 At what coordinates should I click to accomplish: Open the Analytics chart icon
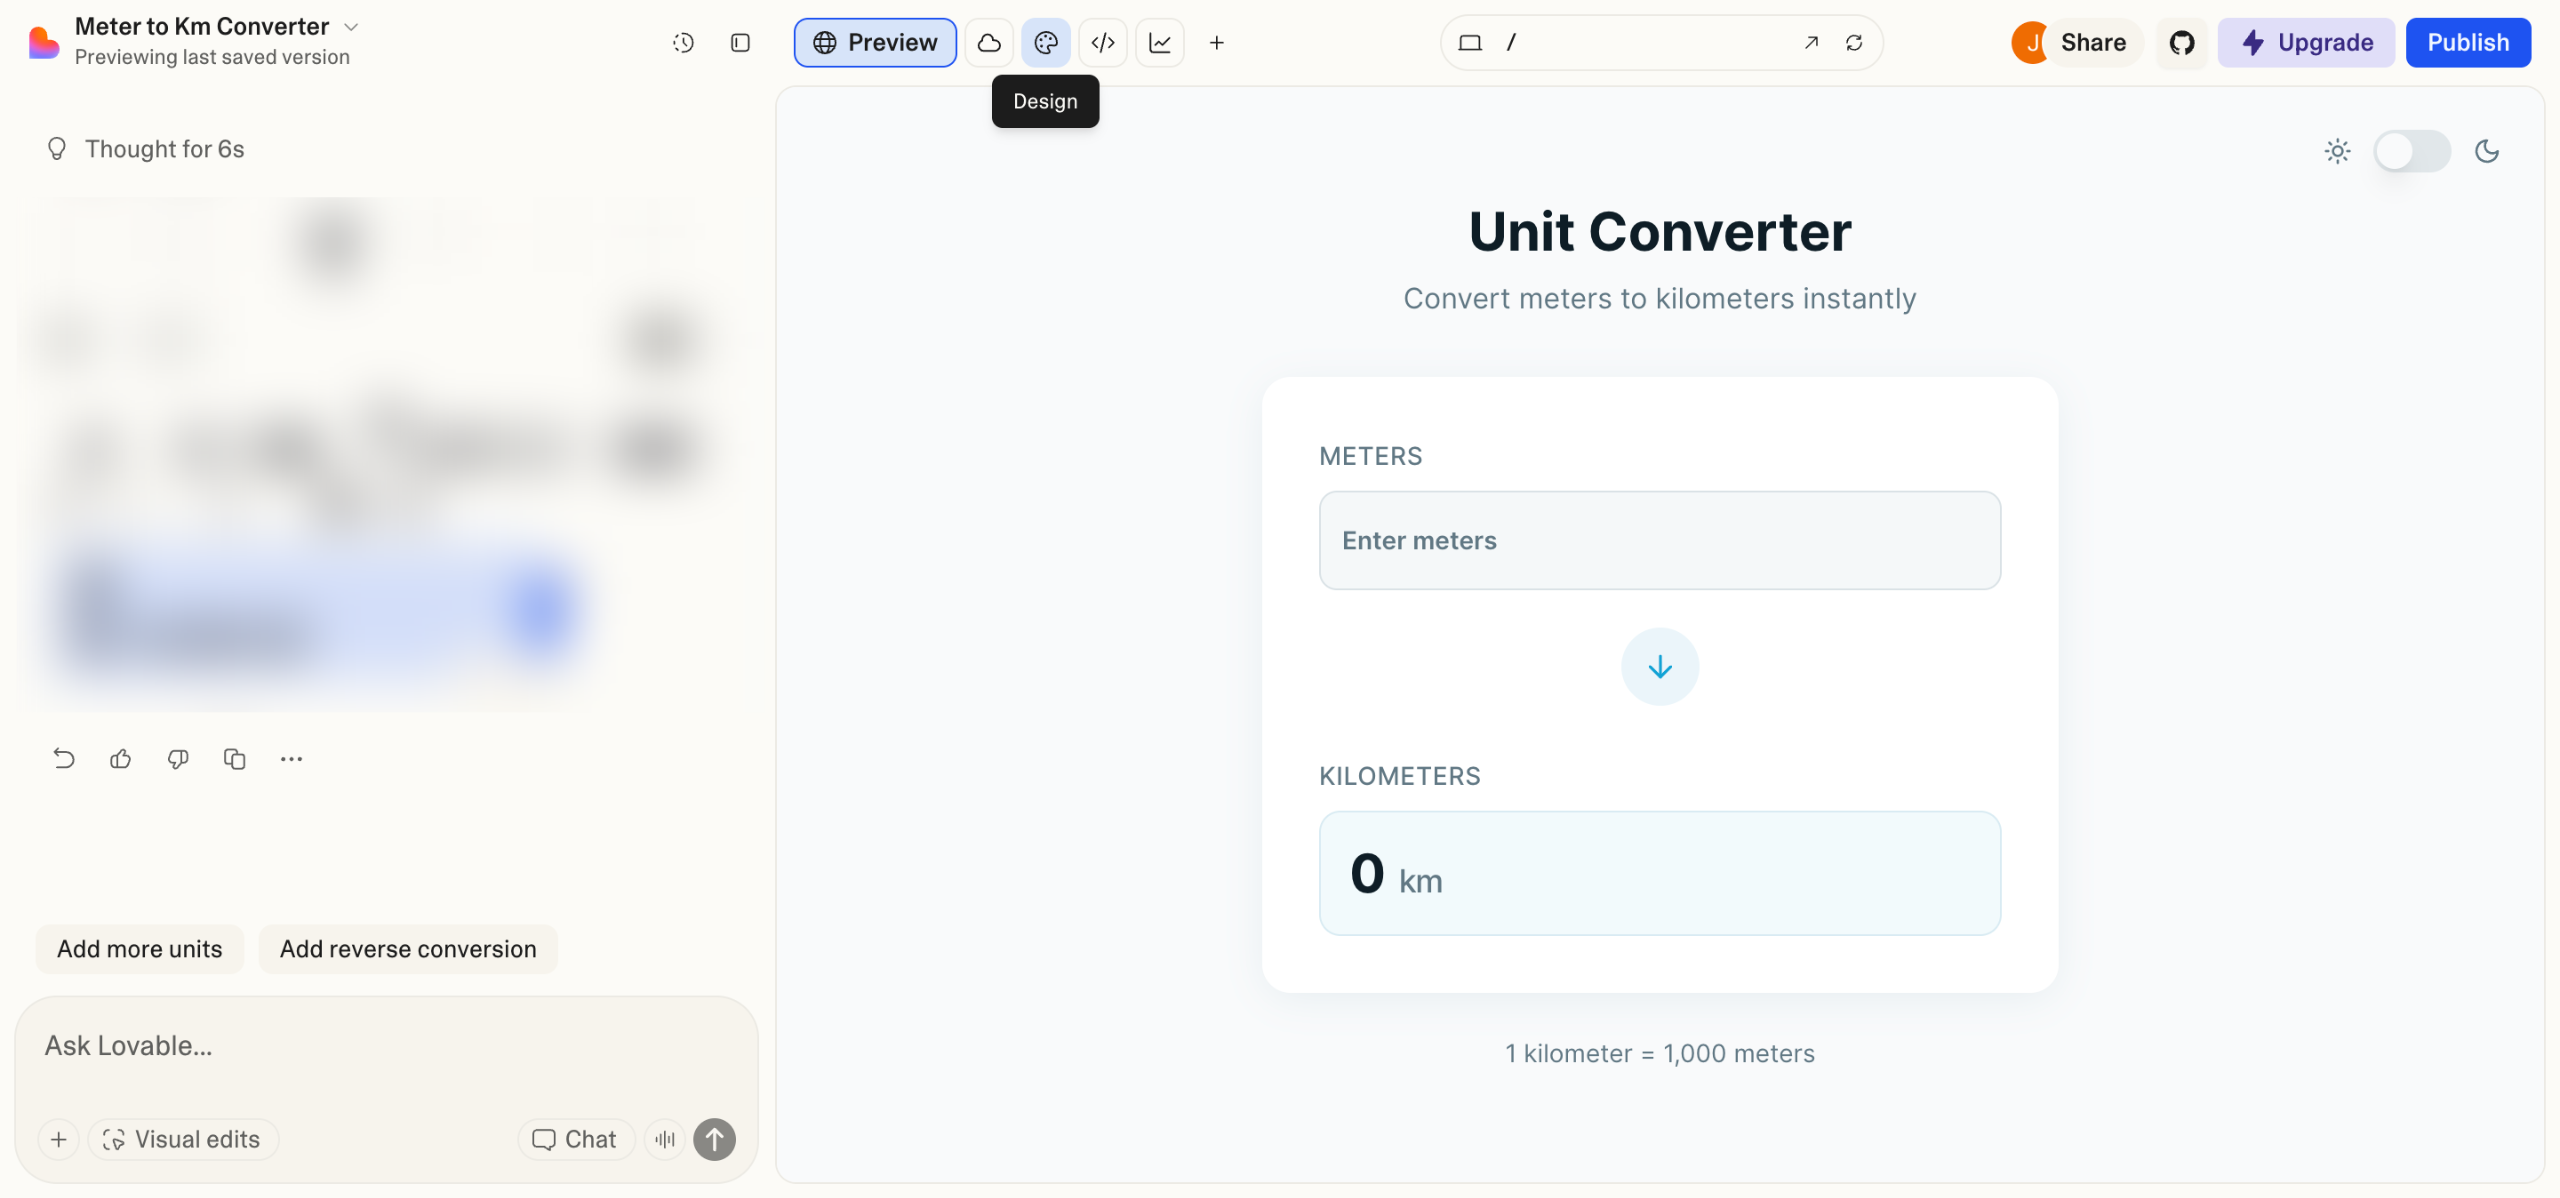(1159, 43)
